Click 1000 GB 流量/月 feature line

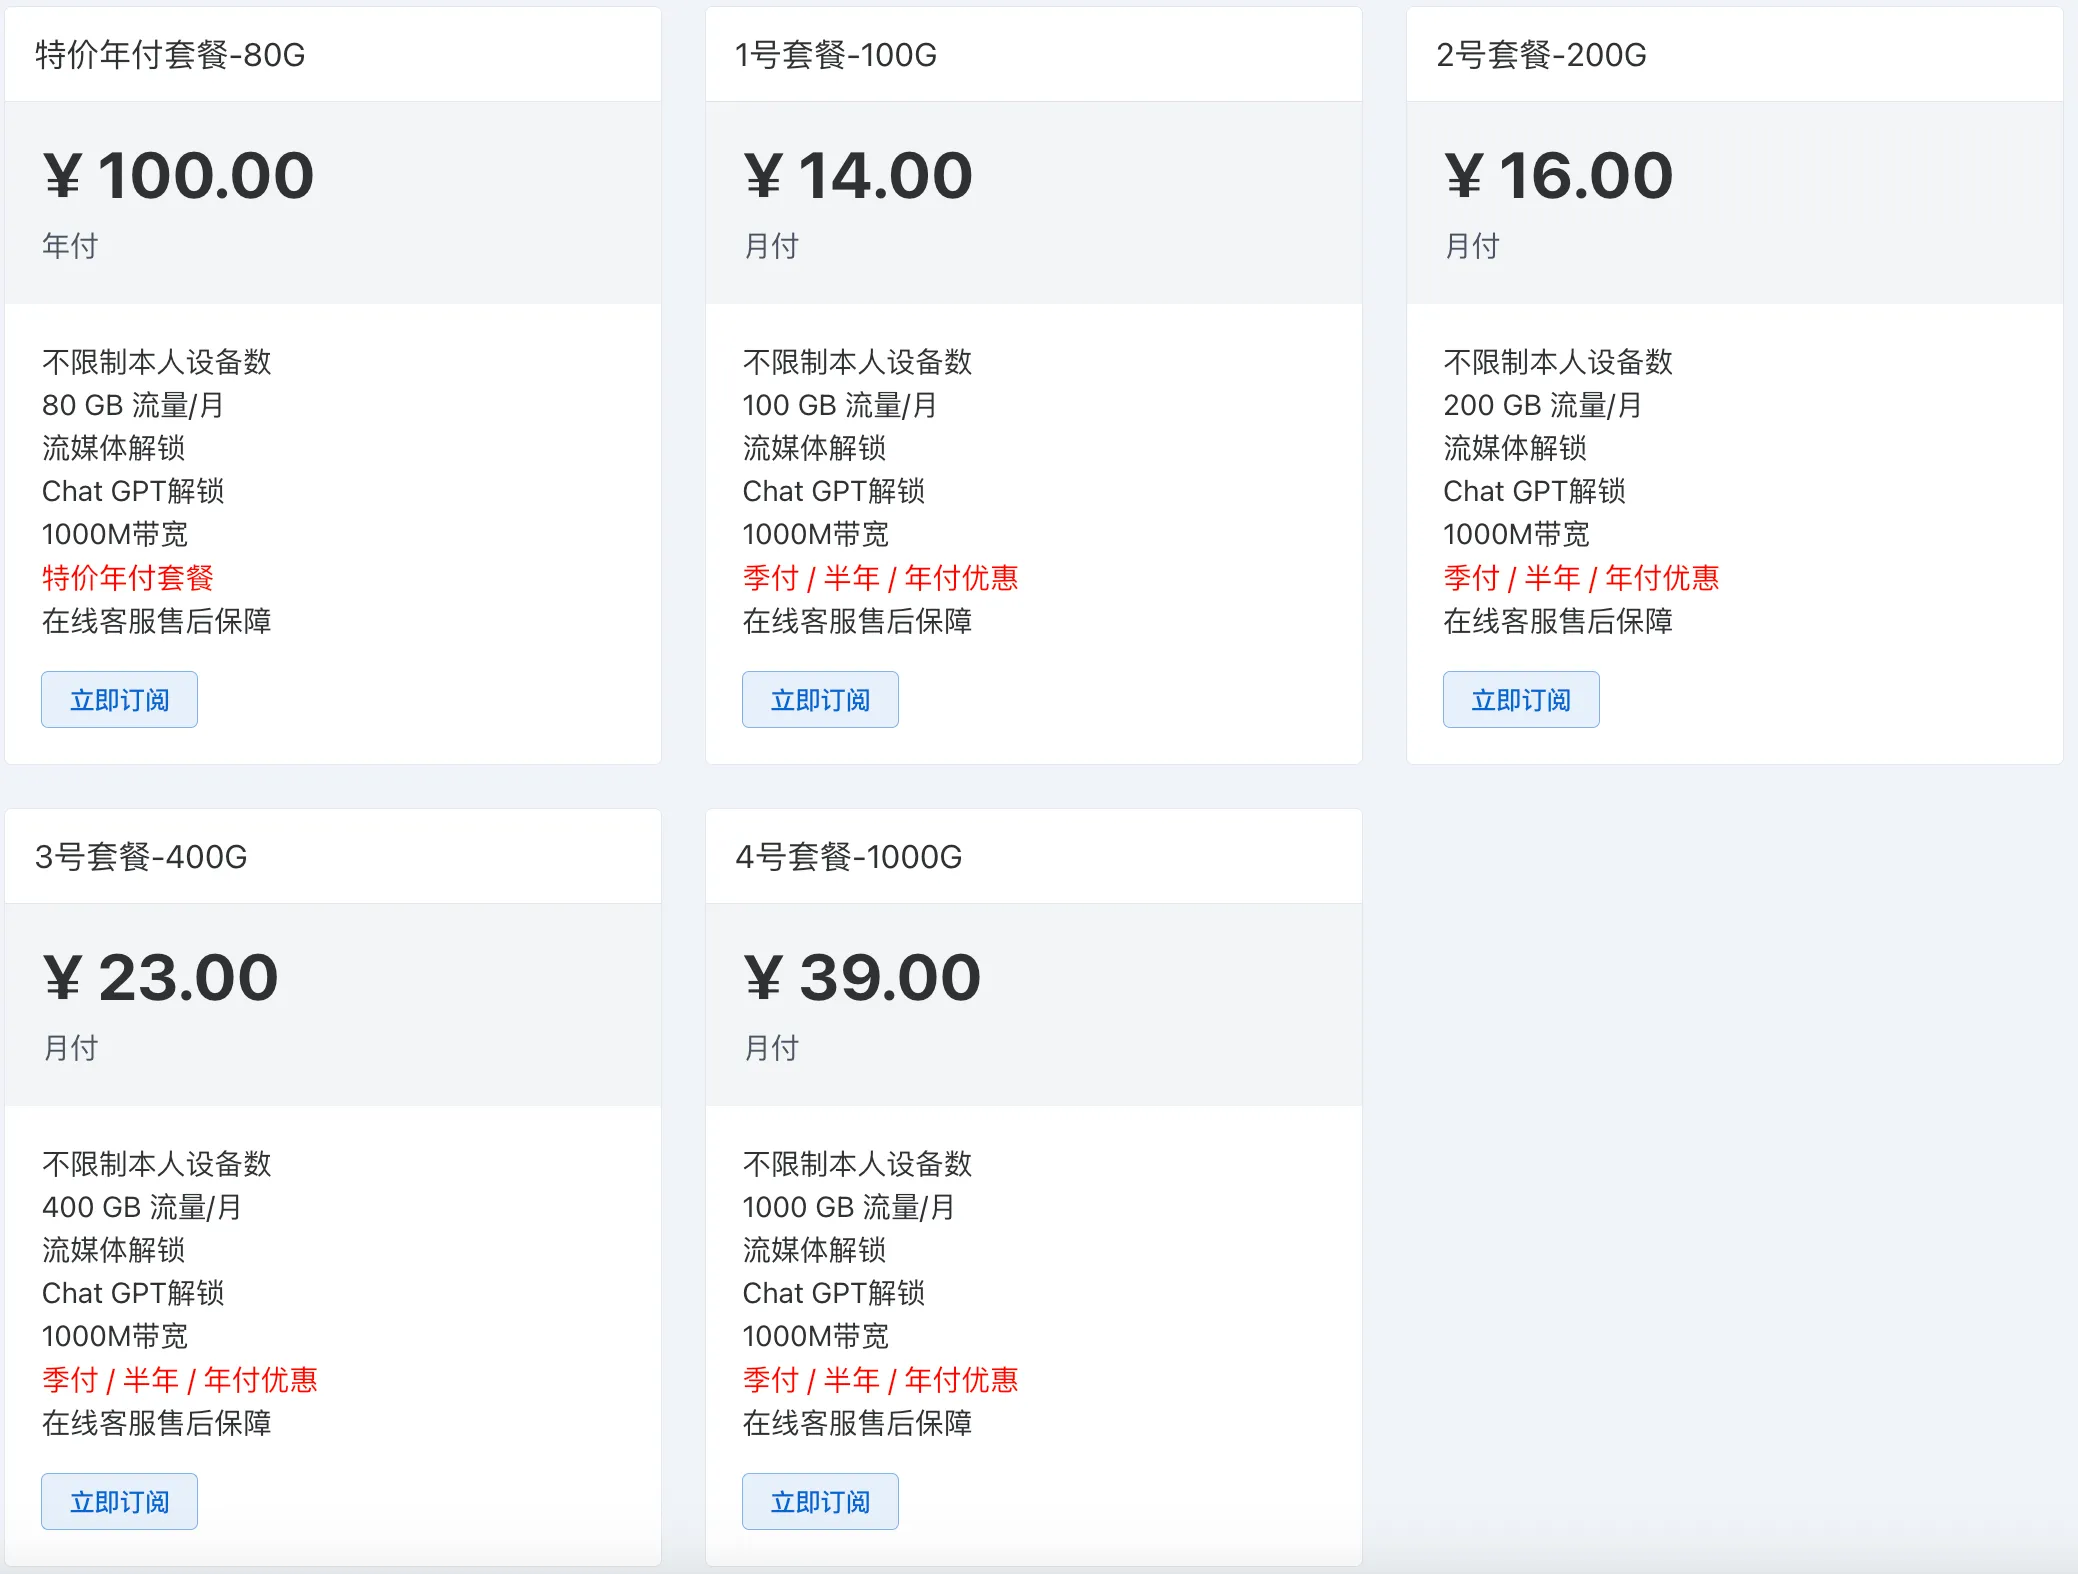[x=848, y=1207]
